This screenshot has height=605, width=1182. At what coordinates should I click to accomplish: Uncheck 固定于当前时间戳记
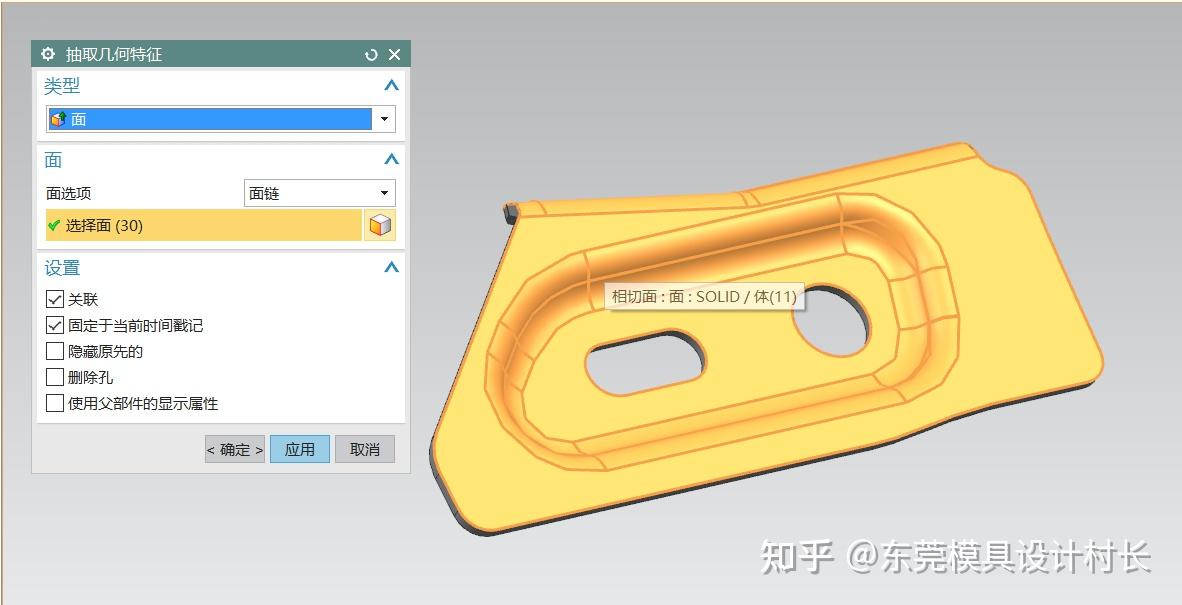coord(55,325)
